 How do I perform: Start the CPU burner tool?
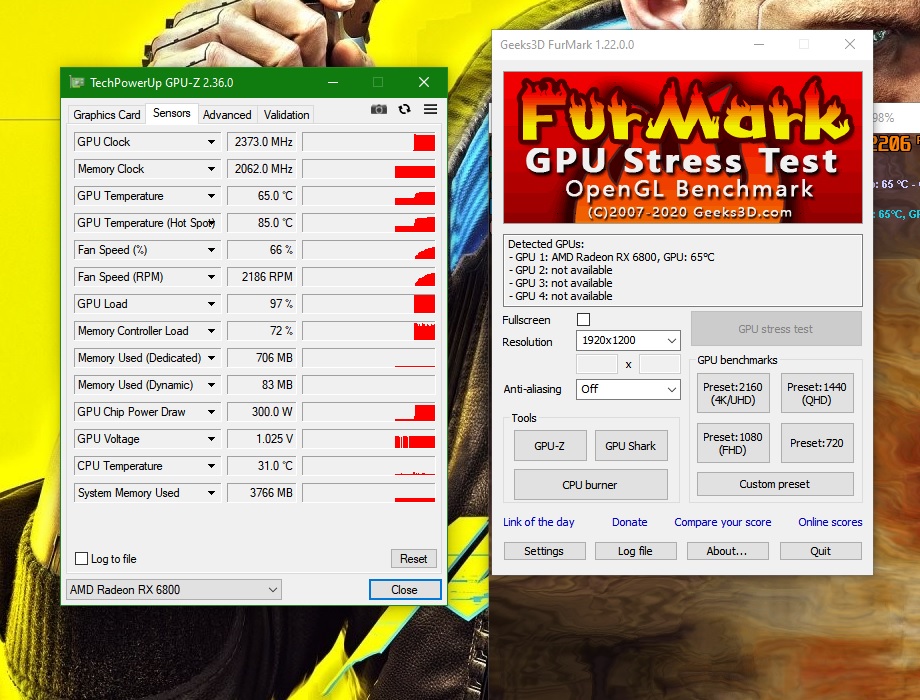(589, 484)
